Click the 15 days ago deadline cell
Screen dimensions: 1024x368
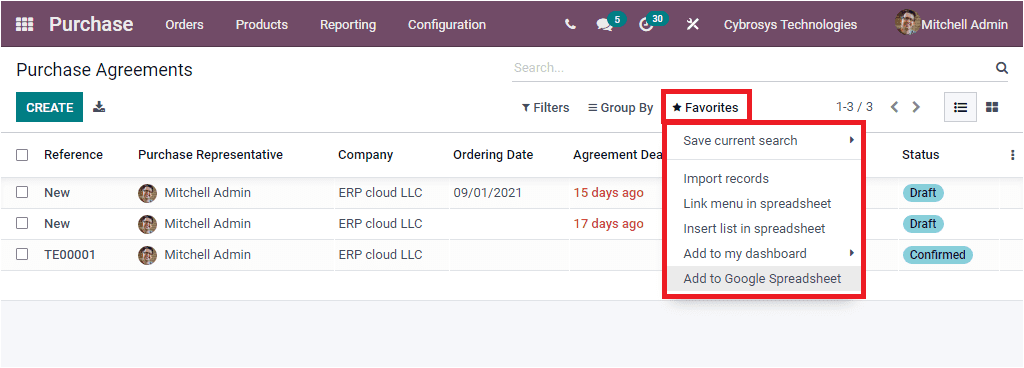[x=608, y=192]
